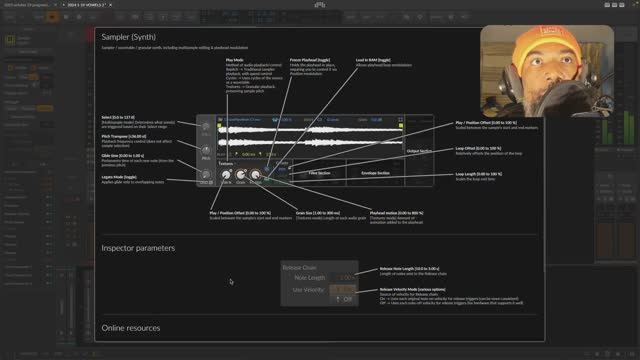Screen dimensions: 640x360
Task: Click the Glide knob in the Sampler diagram
Action: [206, 174]
